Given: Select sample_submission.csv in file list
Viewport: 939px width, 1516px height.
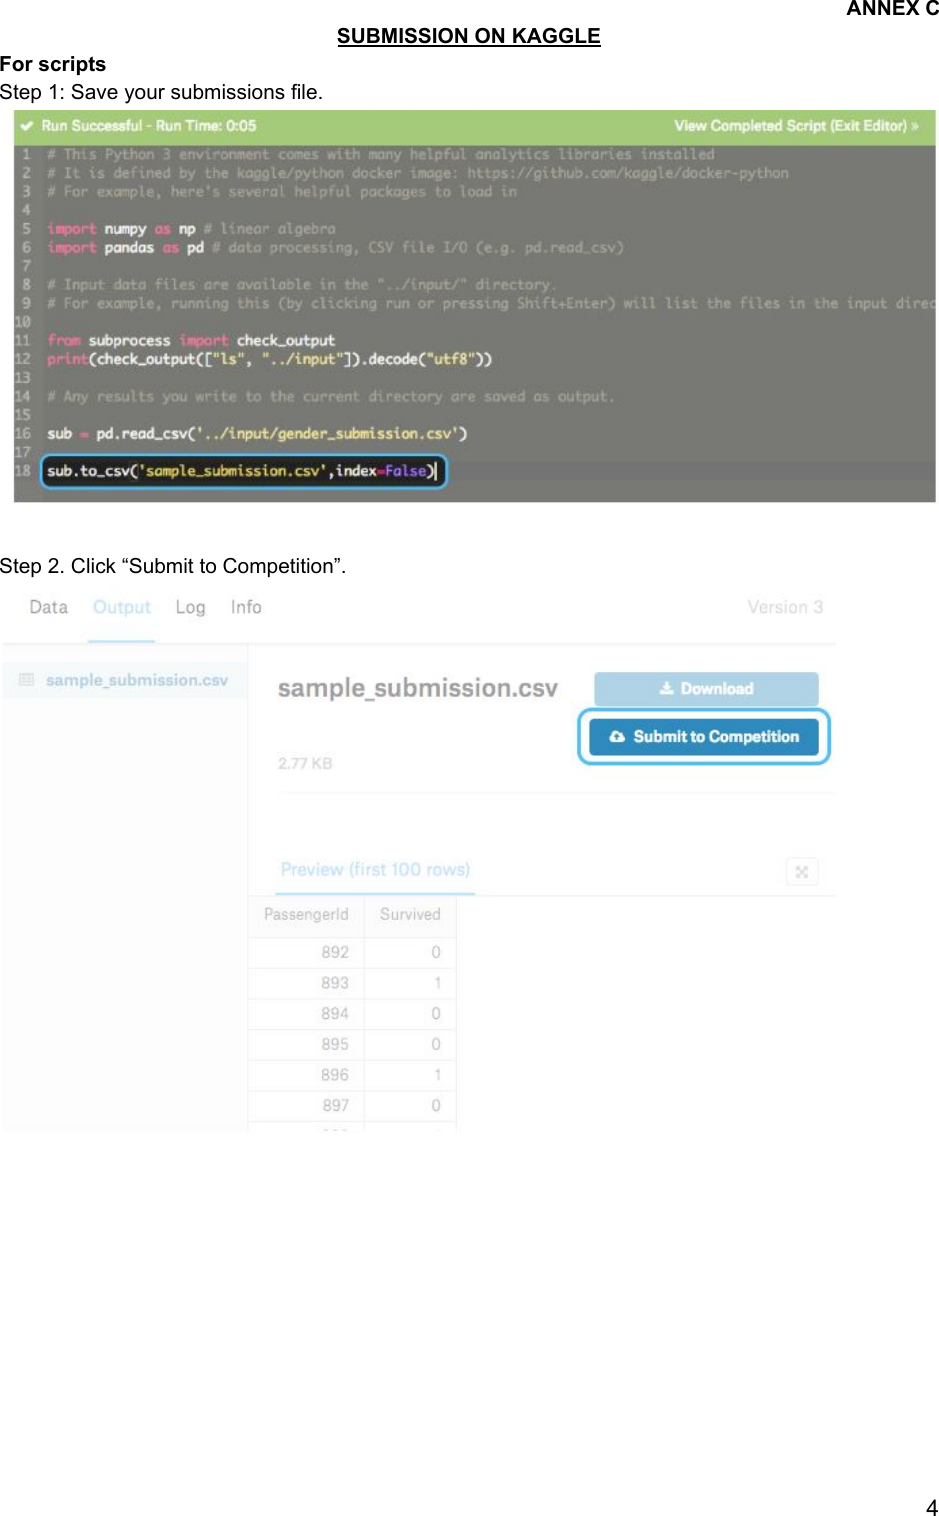Looking at the screenshot, I should pos(125,680).
